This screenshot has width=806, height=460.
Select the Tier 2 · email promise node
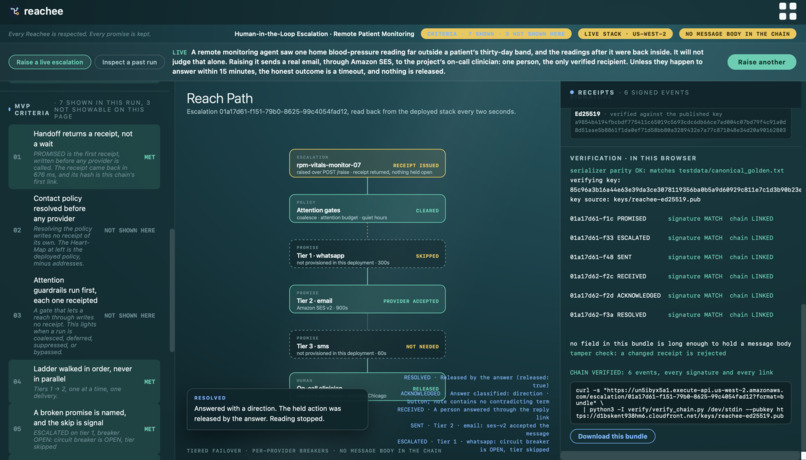(x=367, y=299)
